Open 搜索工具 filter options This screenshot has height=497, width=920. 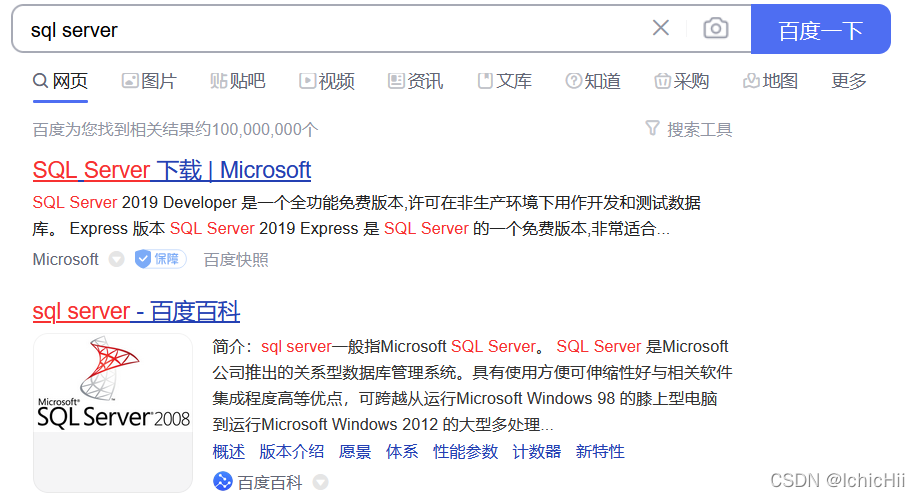tap(699, 130)
